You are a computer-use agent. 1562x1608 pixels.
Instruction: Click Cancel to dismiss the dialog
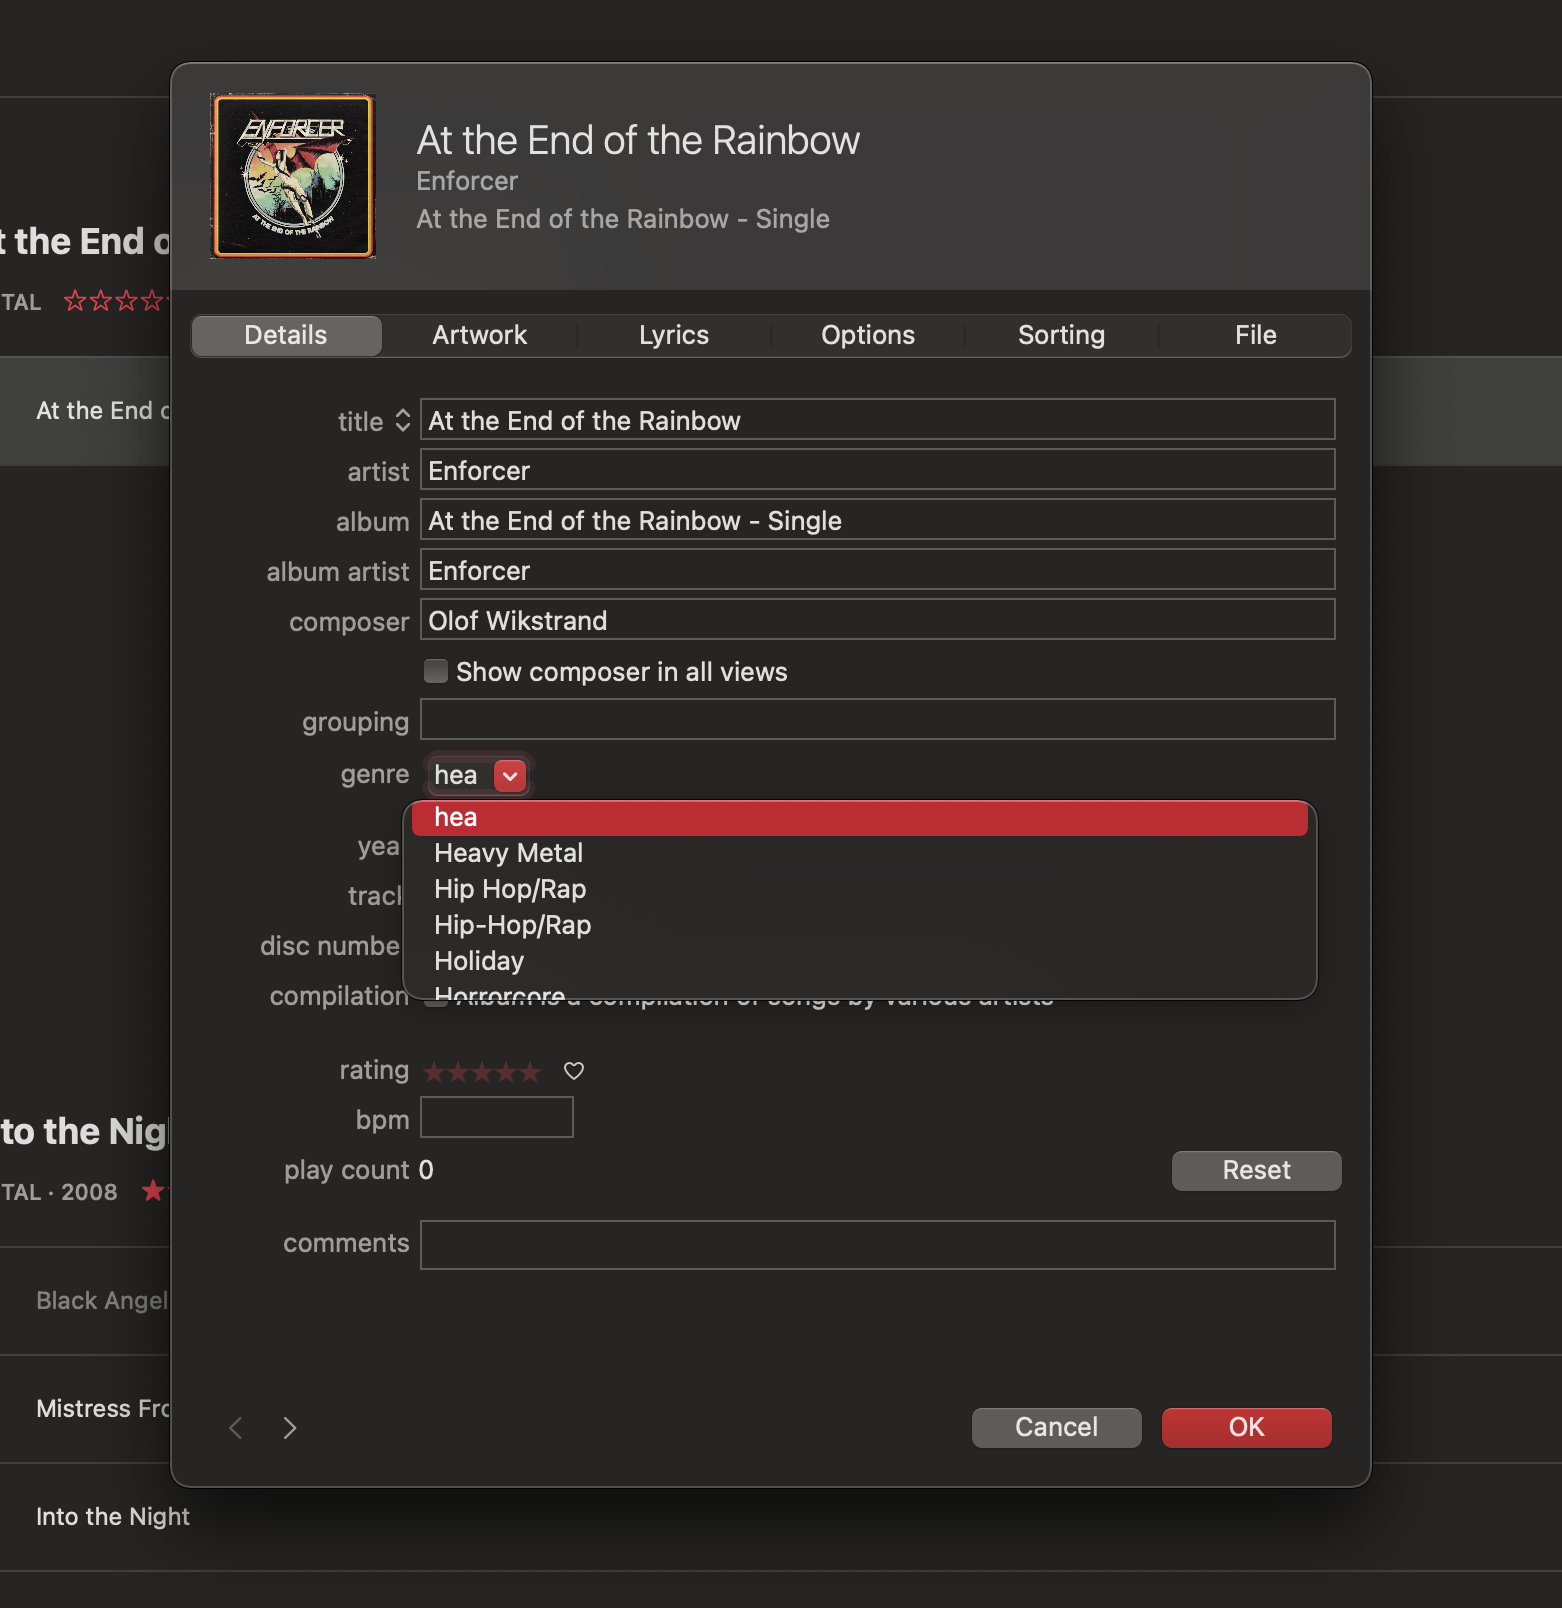[x=1056, y=1427]
